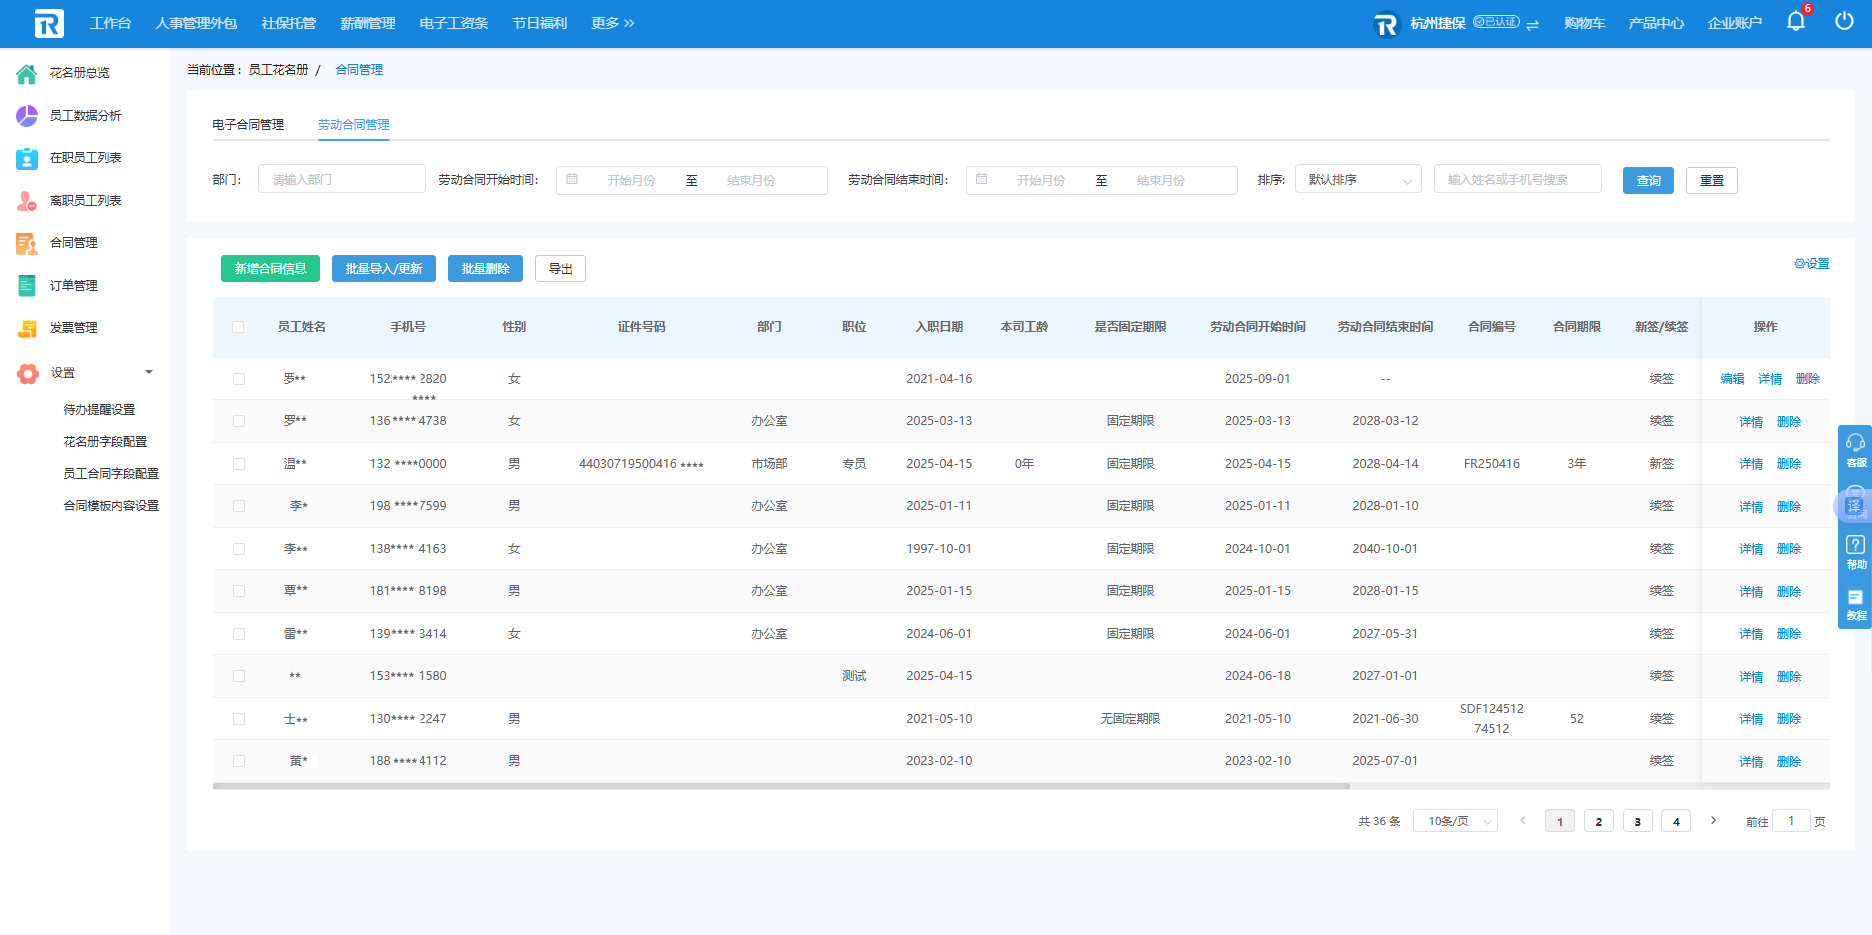1872x935 pixels.
Task: Check the checkbox for 温** row
Action: click(238, 464)
